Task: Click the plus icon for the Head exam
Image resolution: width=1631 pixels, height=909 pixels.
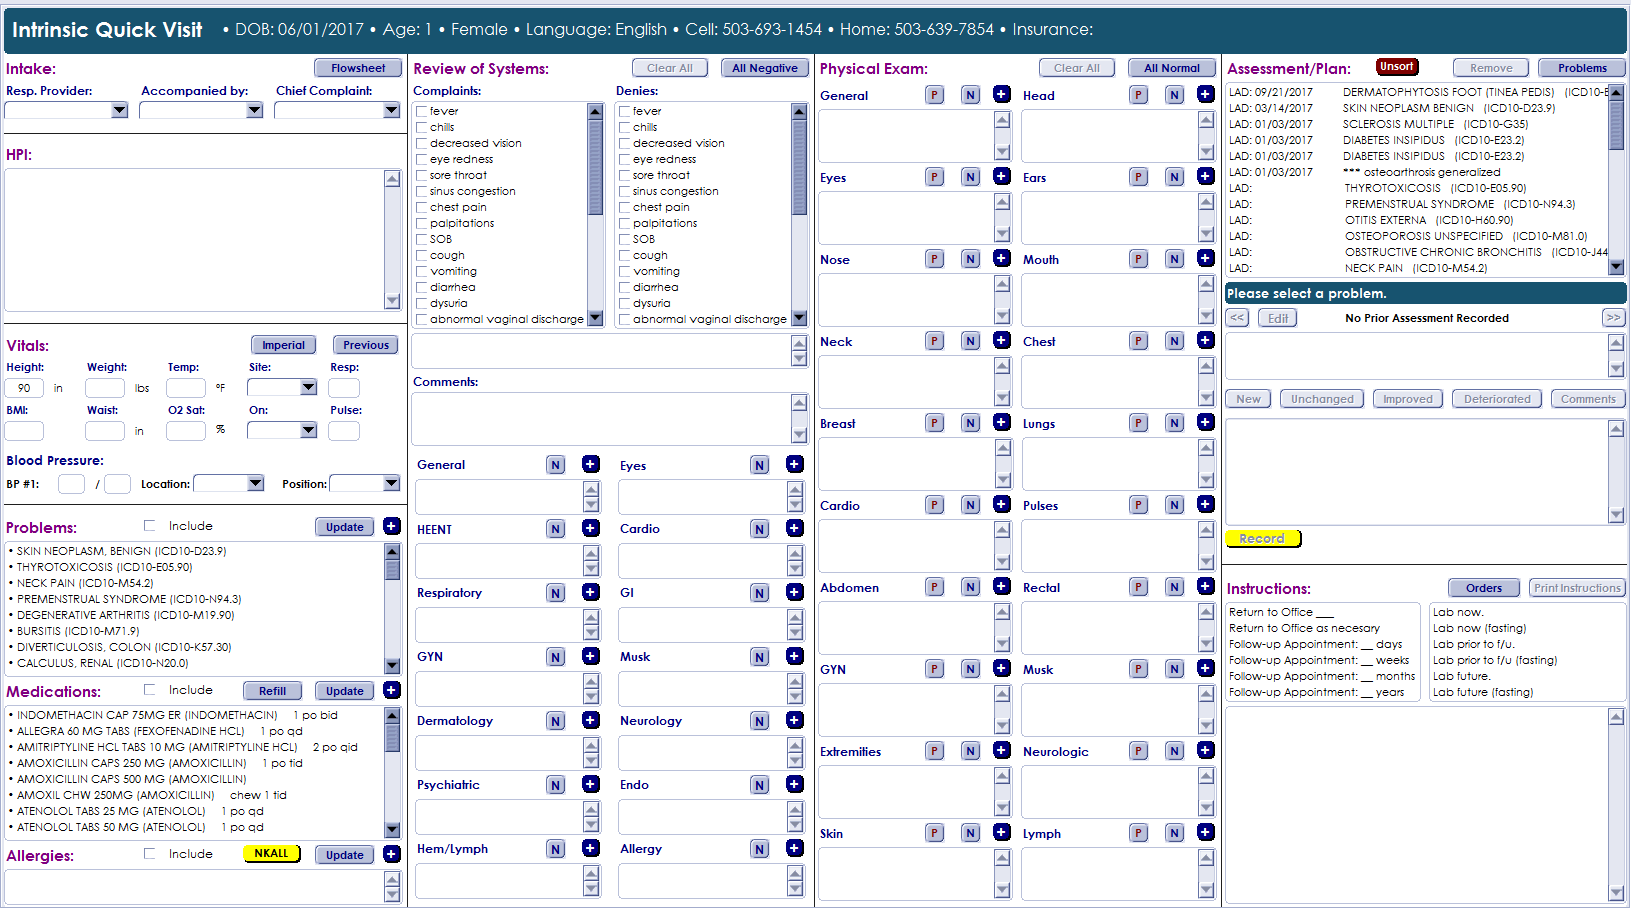Action: point(1206,95)
